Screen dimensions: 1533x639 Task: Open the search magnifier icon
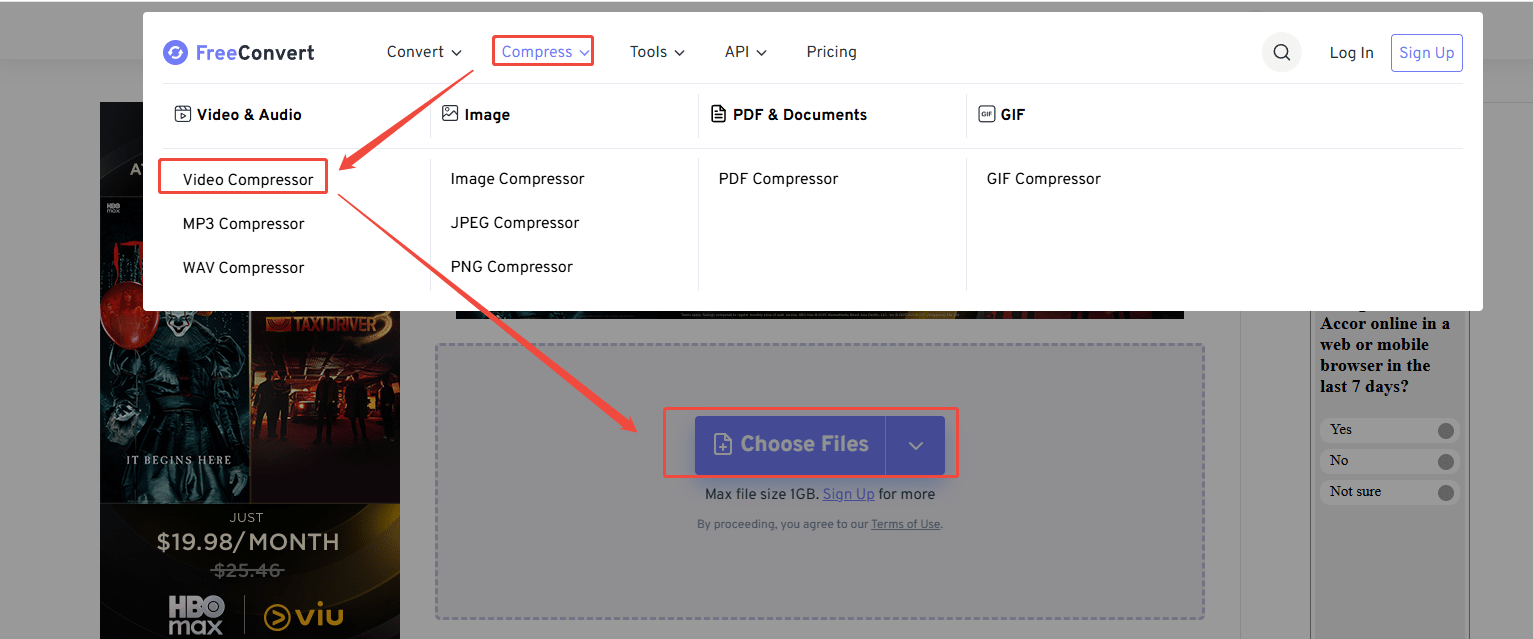1281,52
